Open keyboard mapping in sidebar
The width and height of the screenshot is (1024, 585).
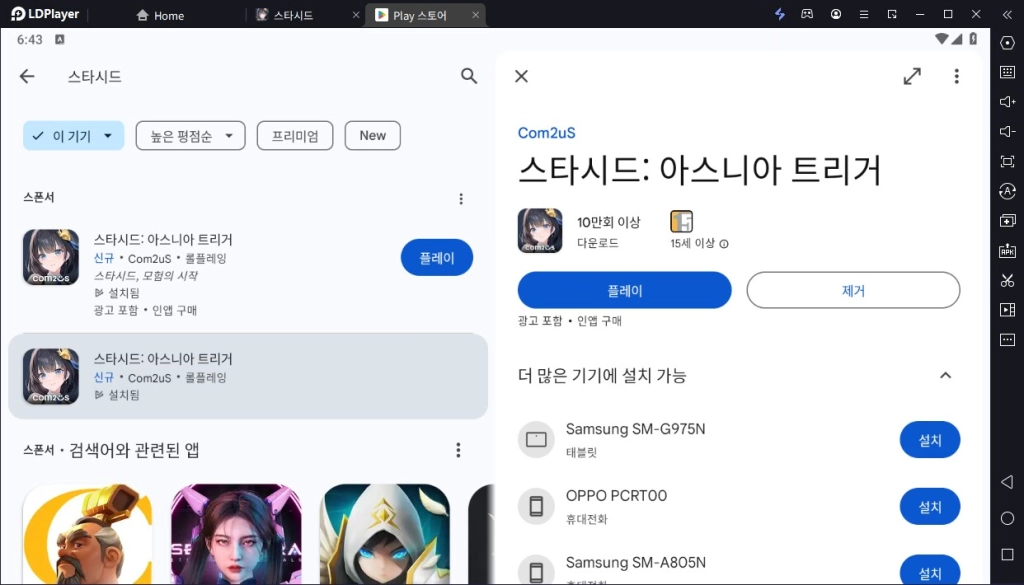coord(1007,72)
